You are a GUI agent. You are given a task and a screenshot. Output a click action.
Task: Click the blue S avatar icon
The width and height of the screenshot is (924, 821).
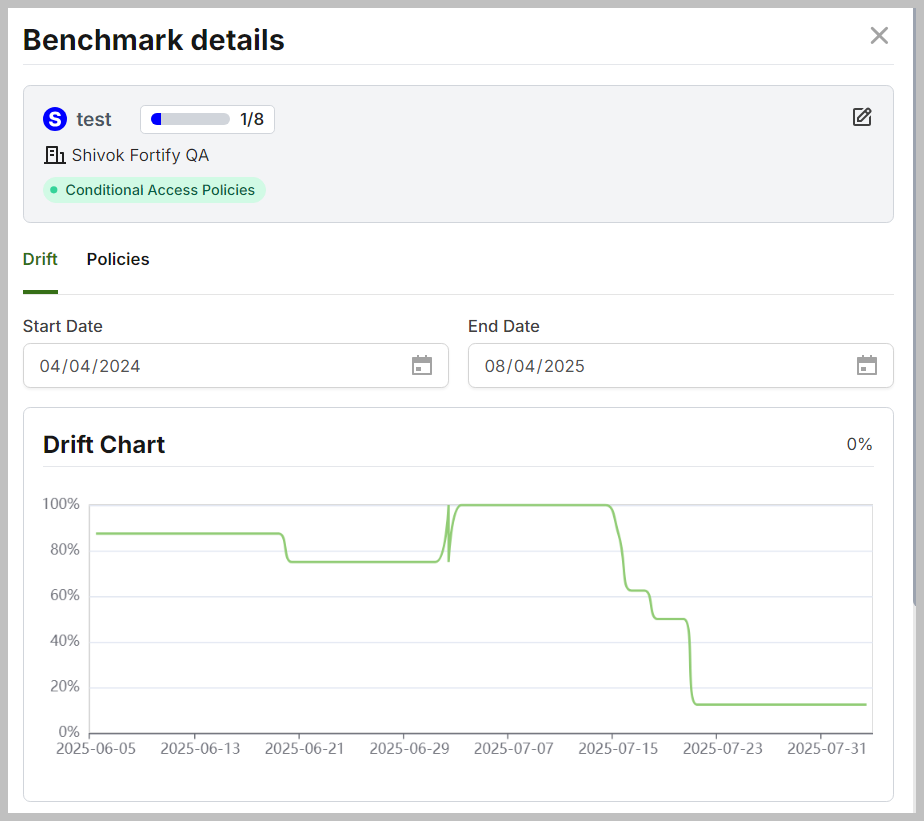55,120
